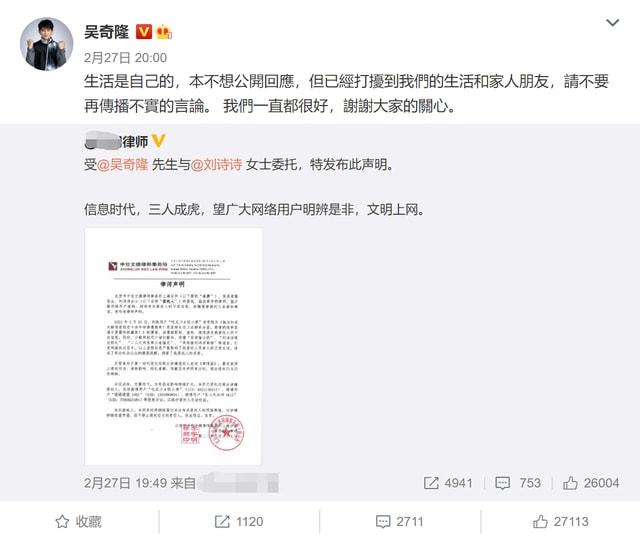
Task: Open the 吴奇隆 username profile link
Action: (x=107, y=32)
